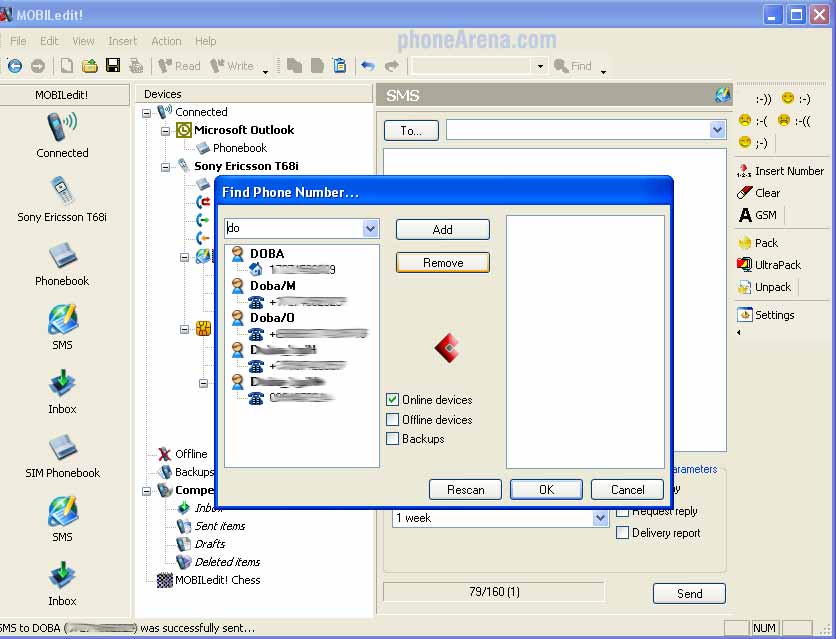The width and height of the screenshot is (836, 639).
Task: Open the search text dropdown in dialog
Action: [x=371, y=229]
